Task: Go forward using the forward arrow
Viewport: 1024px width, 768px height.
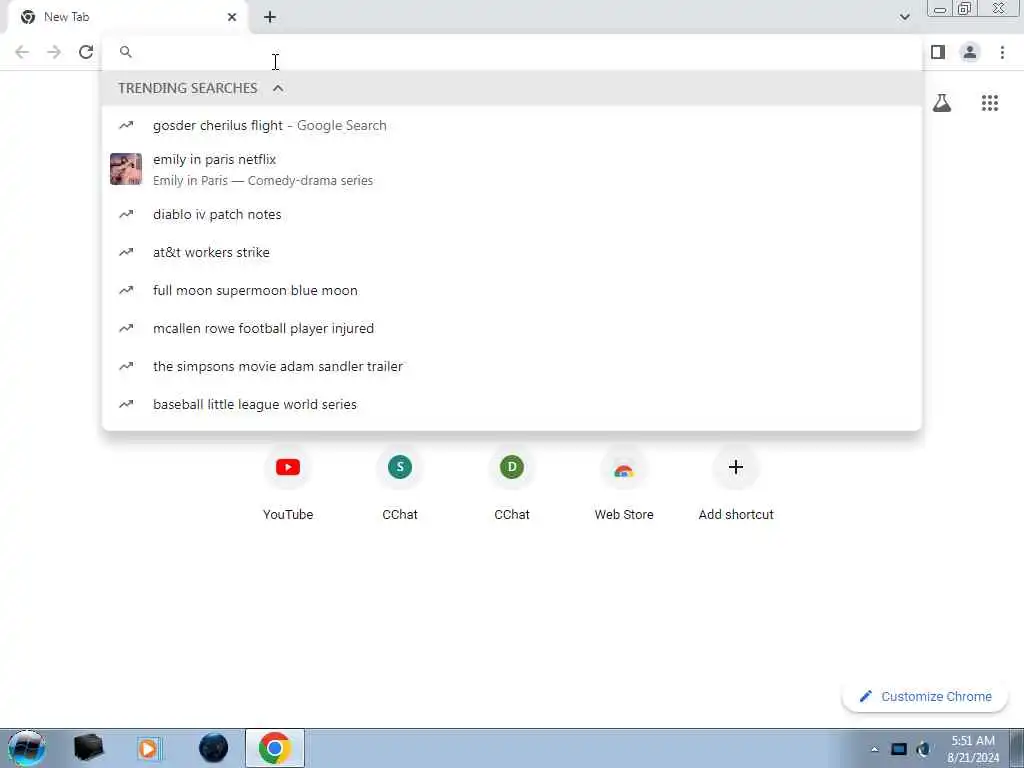Action: [x=54, y=52]
